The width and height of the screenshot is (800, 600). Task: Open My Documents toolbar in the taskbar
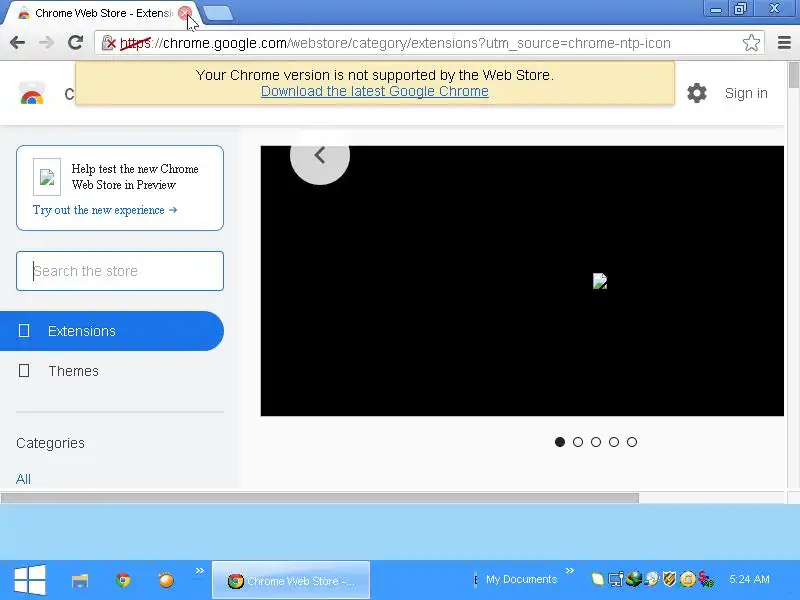tap(521, 580)
